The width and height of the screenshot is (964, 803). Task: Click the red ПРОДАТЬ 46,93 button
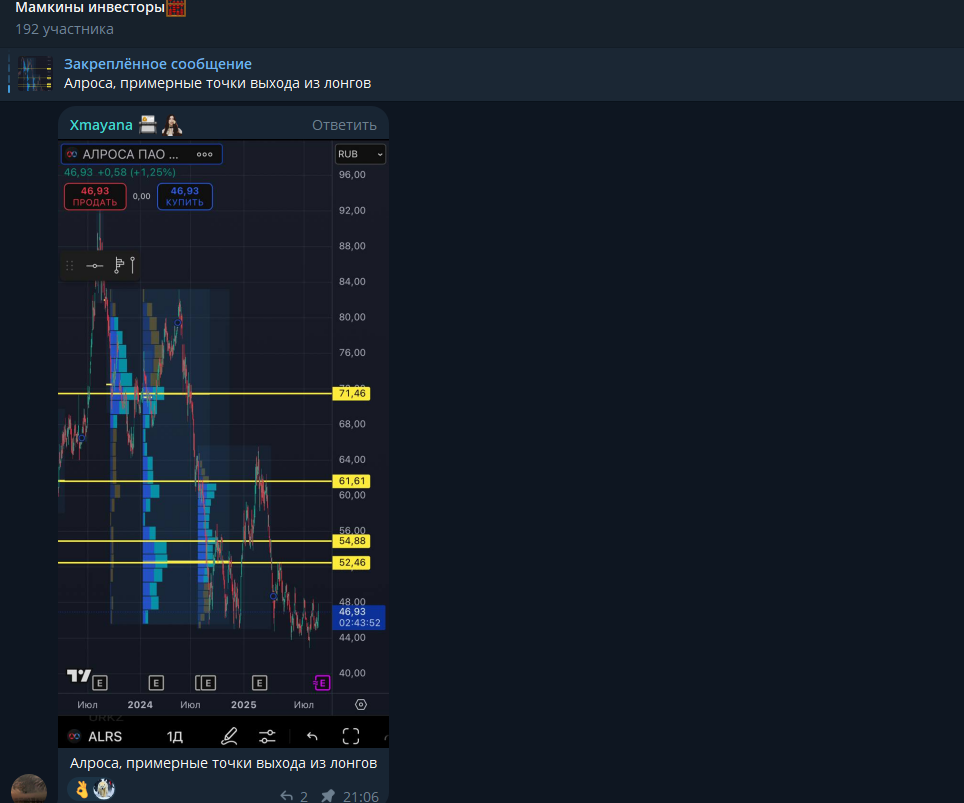95,197
